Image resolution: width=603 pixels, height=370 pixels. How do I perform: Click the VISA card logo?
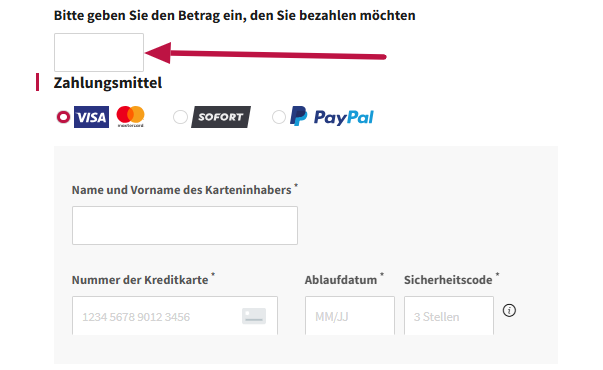[x=91, y=117]
